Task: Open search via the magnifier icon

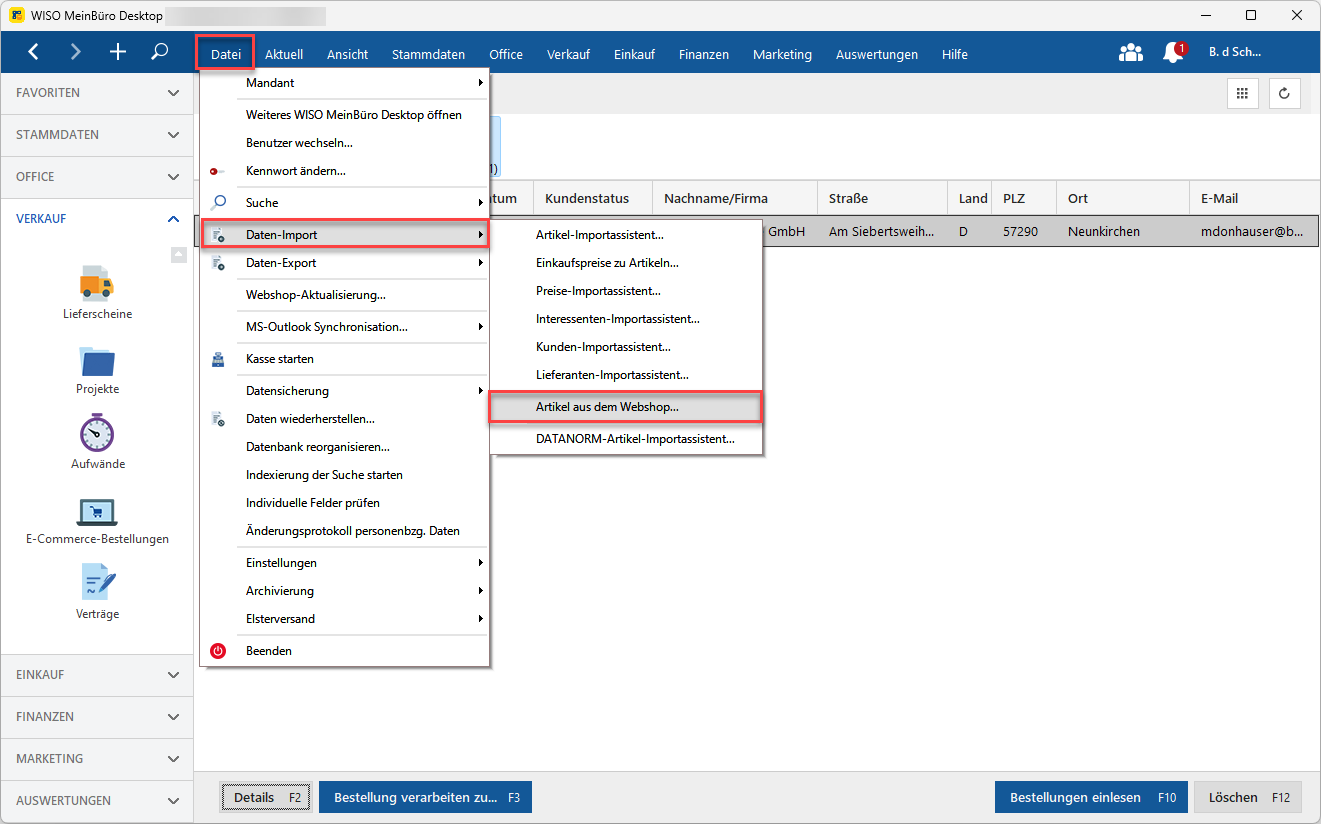Action: pyautogui.click(x=160, y=53)
